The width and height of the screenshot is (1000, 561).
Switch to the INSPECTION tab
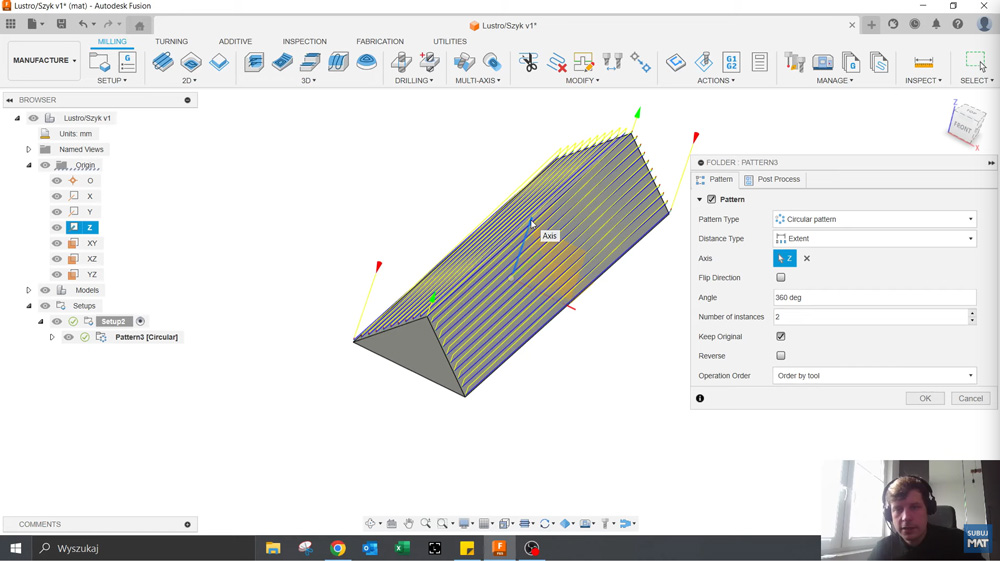point(305,41)
